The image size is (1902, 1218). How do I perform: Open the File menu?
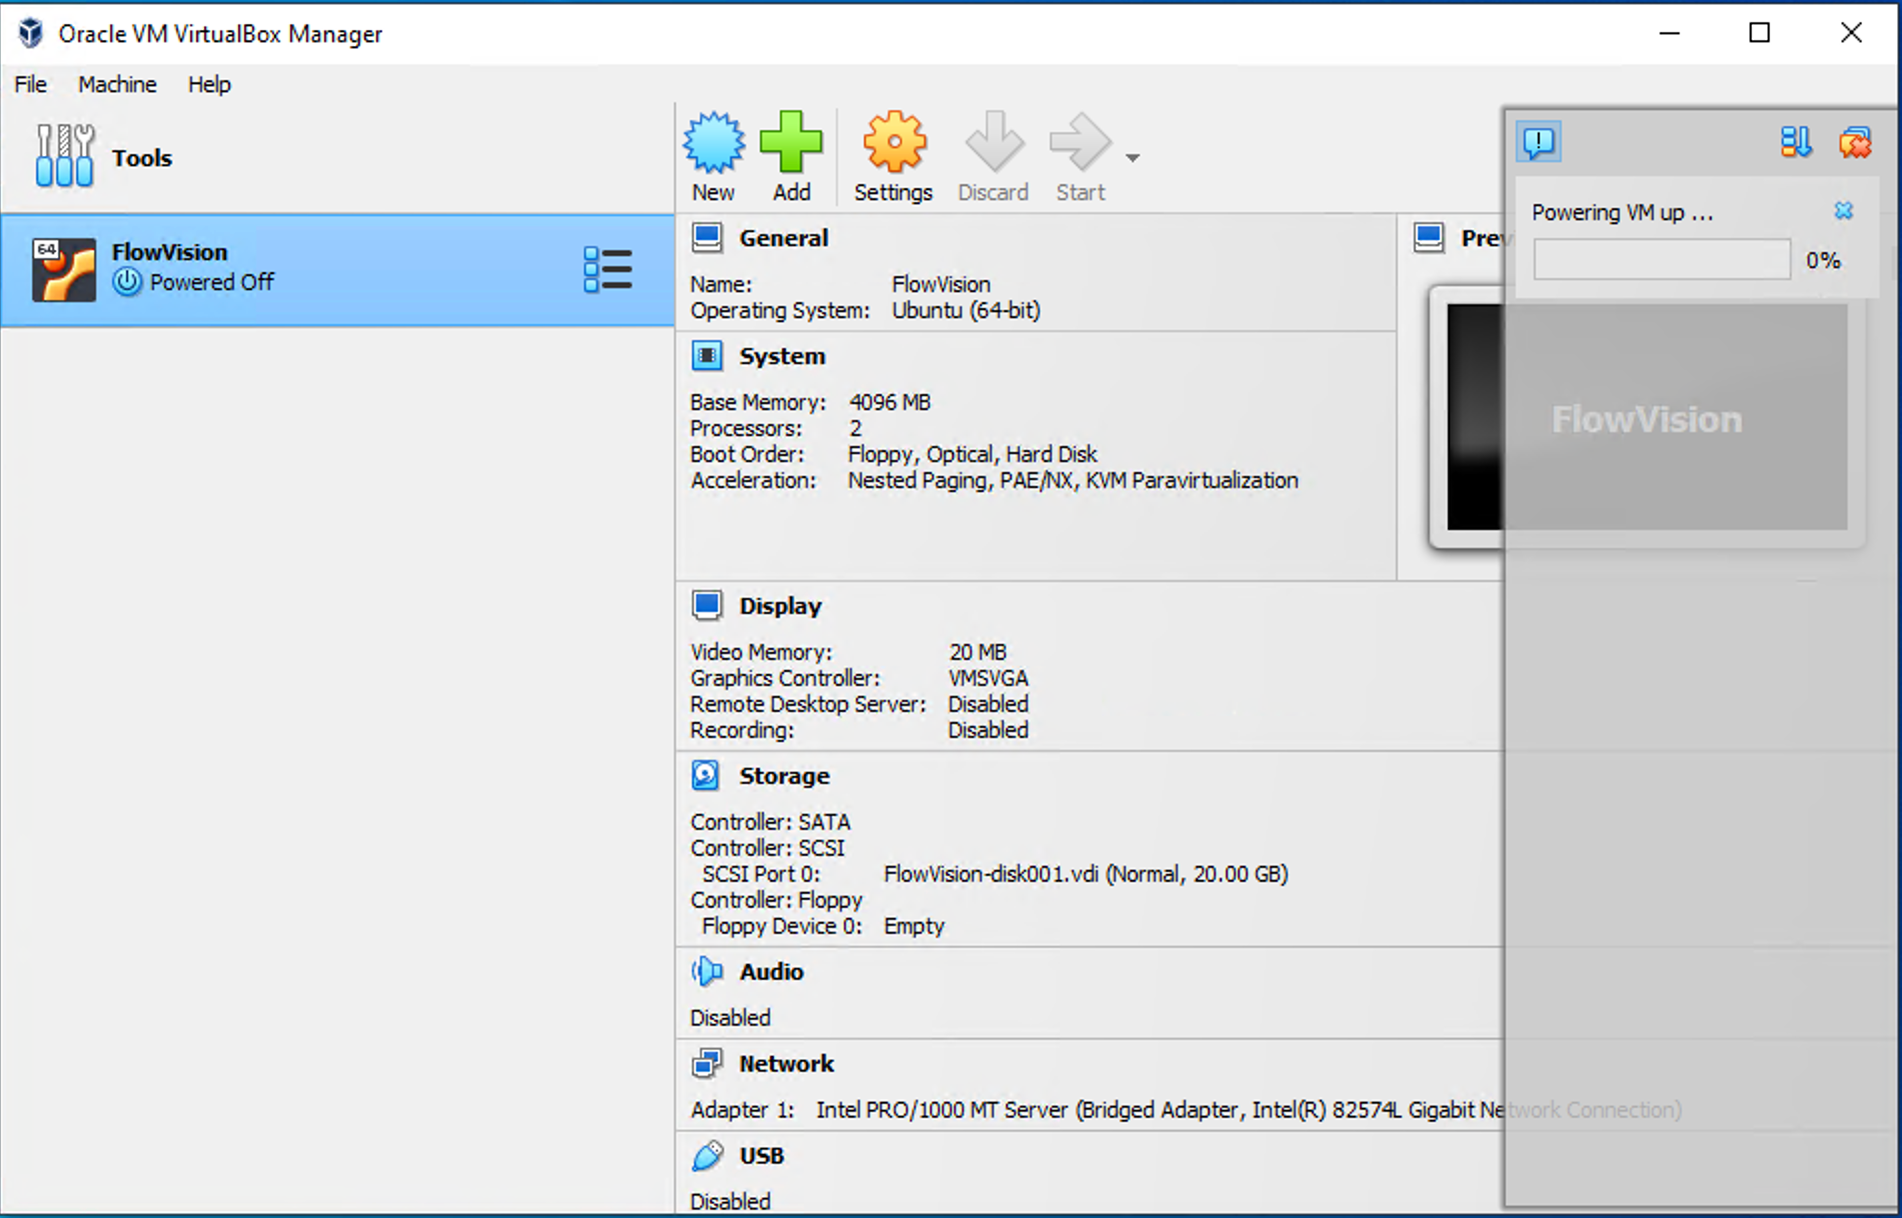[x=31, y=84]
